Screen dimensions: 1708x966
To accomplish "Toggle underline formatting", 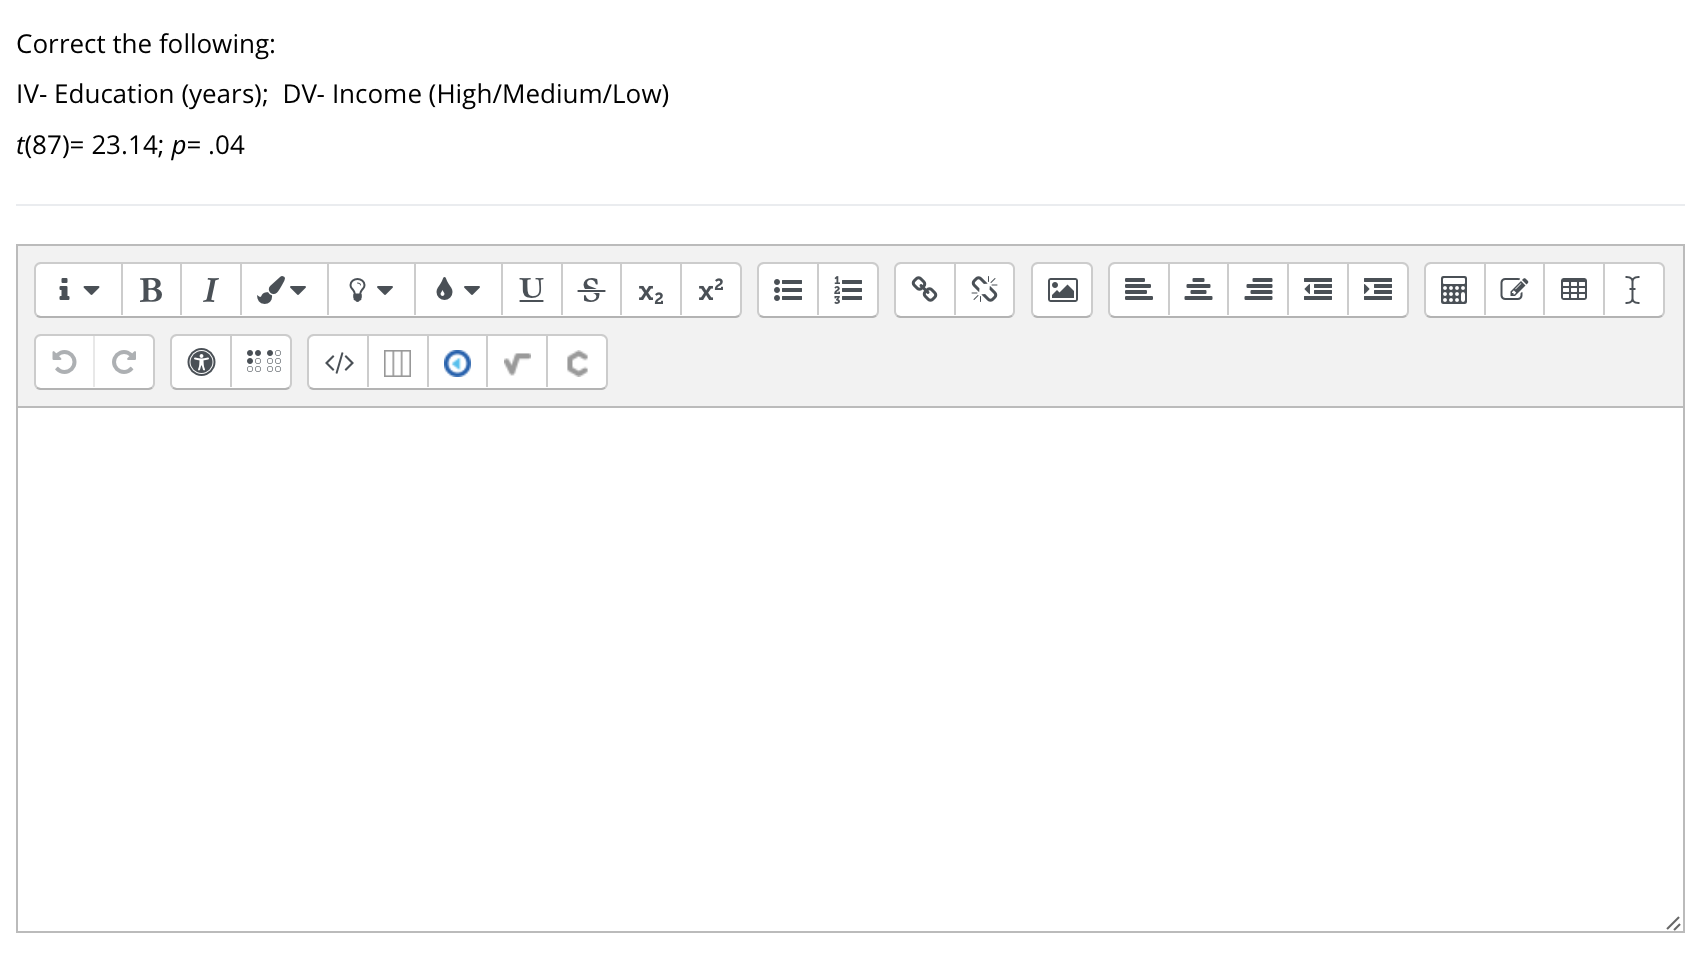I will (531, 290).
